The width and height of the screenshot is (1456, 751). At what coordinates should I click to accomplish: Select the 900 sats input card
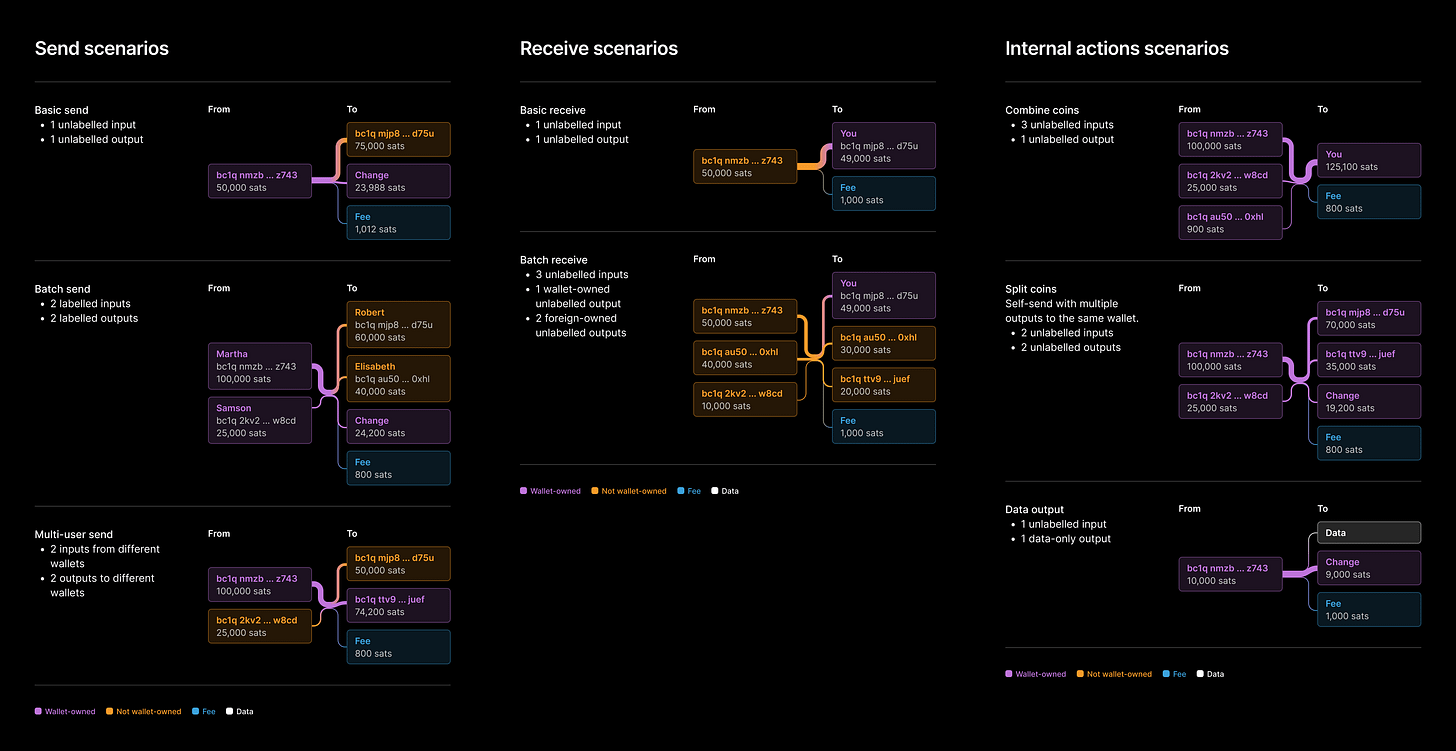pyautogui.click(x=1231, y=222)
